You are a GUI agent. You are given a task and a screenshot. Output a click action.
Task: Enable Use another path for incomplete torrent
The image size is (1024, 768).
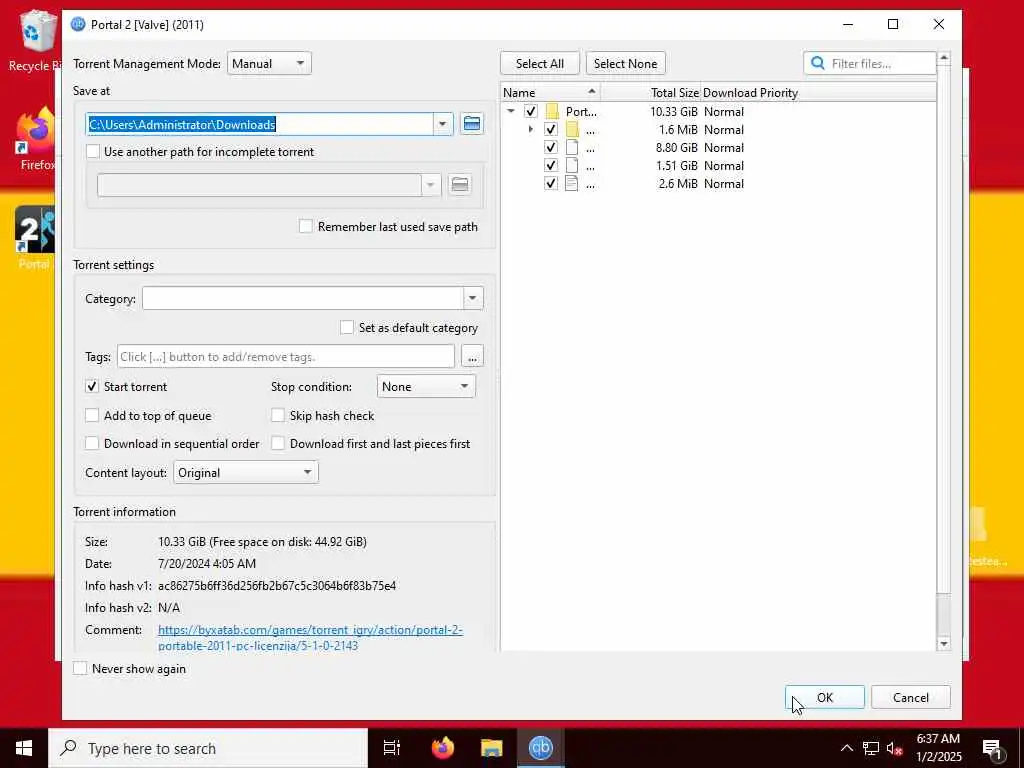pyautogui.click(x=93, y=152)
